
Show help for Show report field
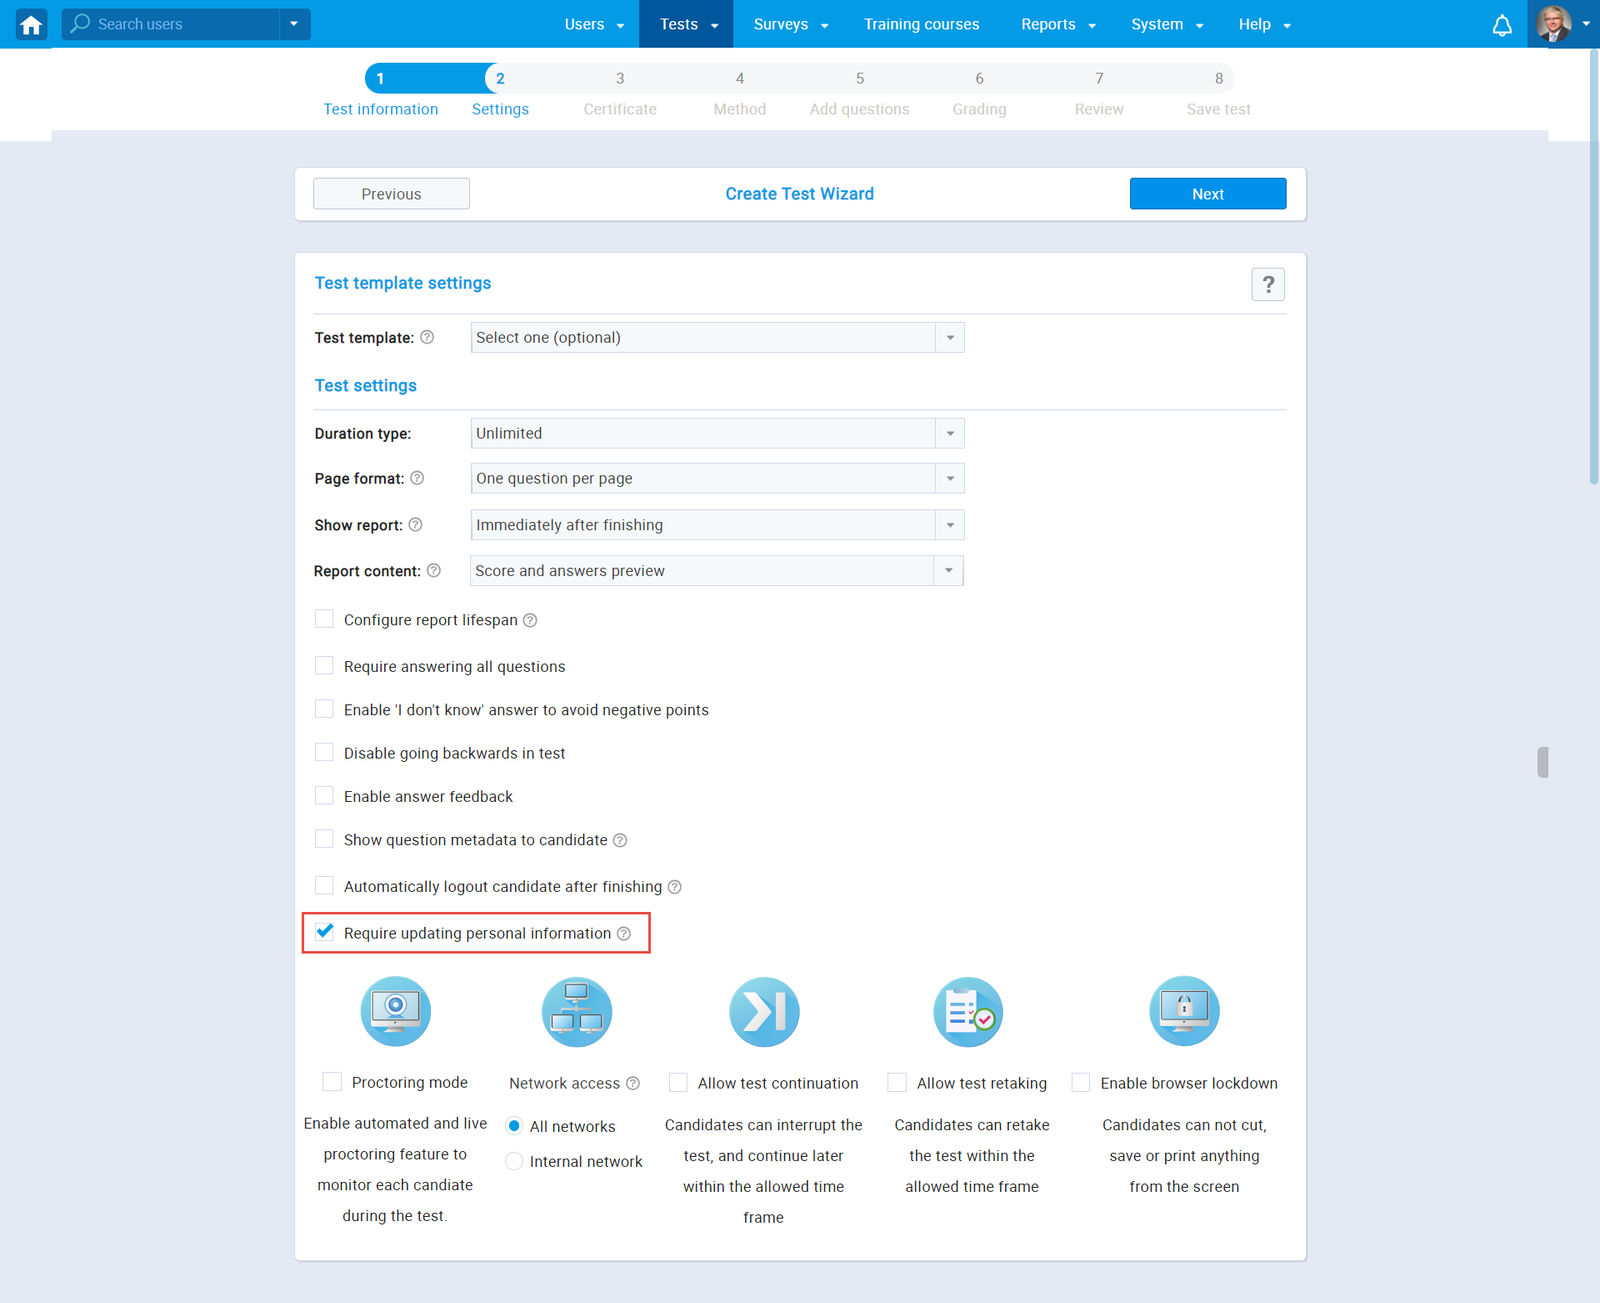pyautogui.click(x=416, y=525)
